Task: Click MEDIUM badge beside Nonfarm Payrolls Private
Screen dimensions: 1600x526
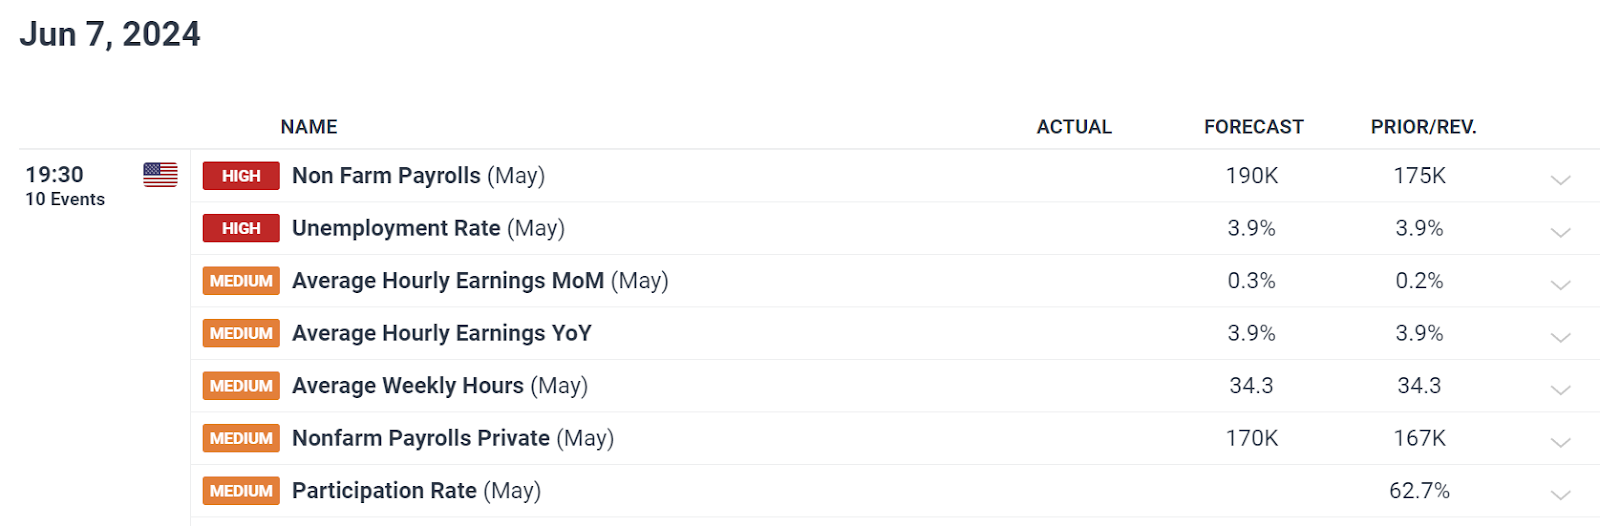Action: [x=241, y=438]
